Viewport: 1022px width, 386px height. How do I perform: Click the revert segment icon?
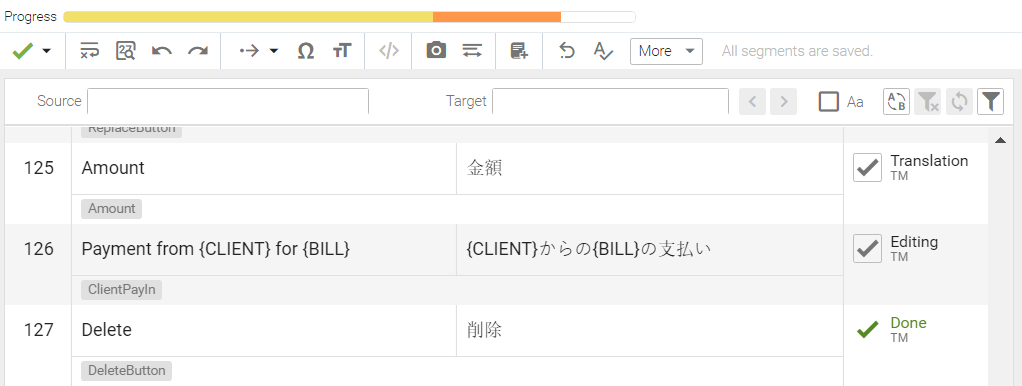pos(567,51)
